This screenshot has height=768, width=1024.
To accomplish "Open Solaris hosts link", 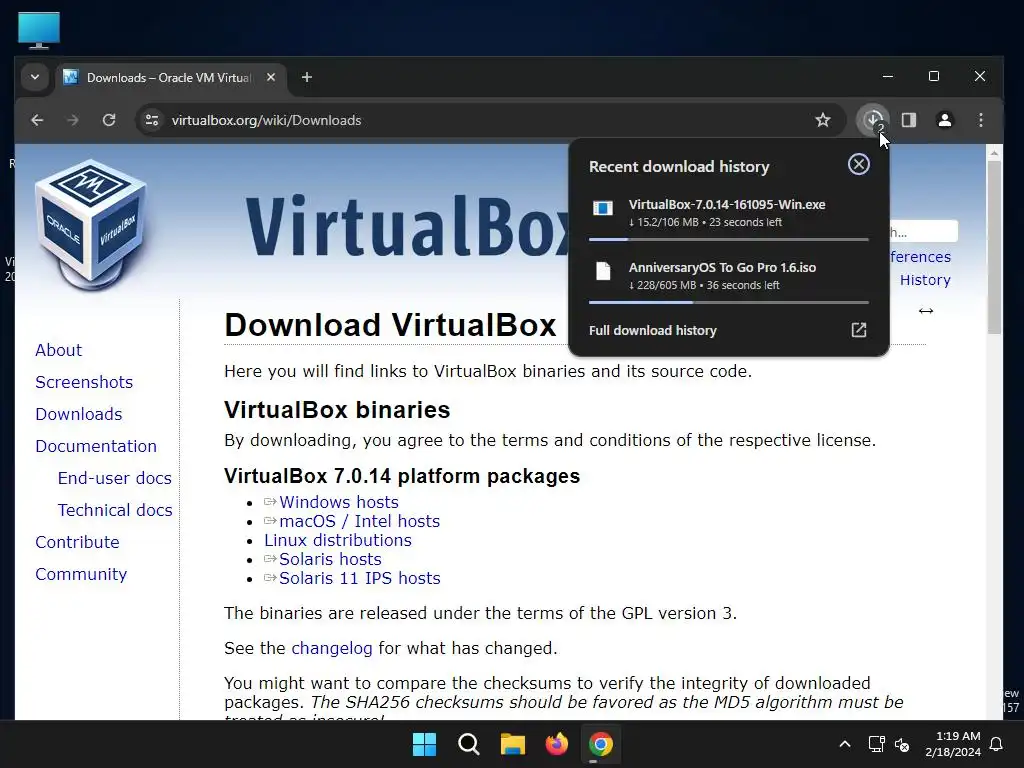I will (x=330, y=559).
